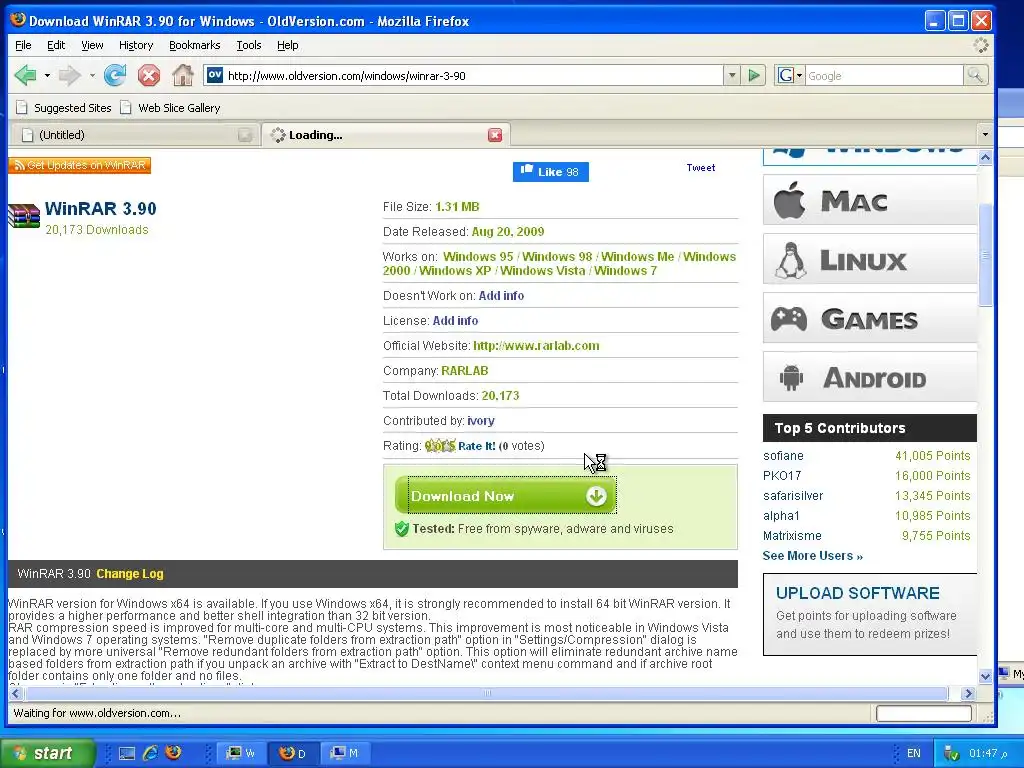Image resolution: width=1024 pixels, height=768 pixels.
Task: Click the horizontal scrollbar left arrow
Action: point(16,694)
